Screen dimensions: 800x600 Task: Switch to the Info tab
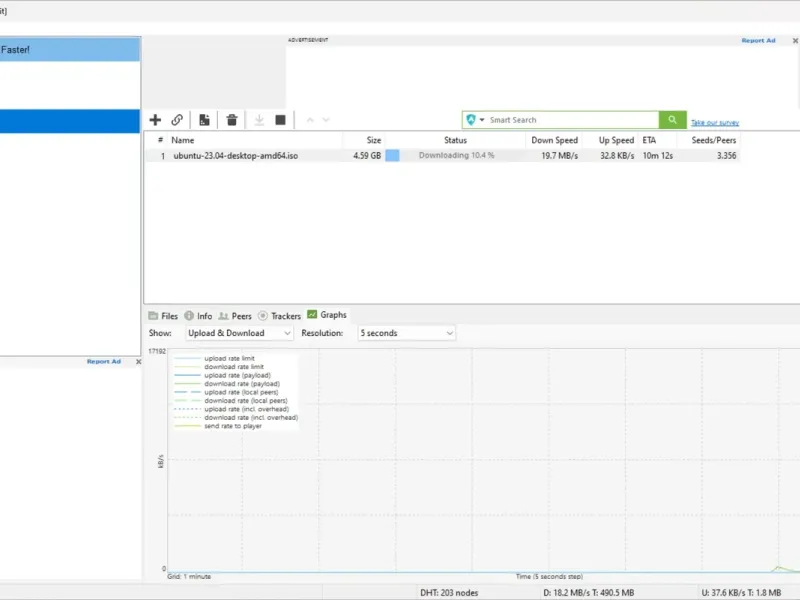[198, 316]
